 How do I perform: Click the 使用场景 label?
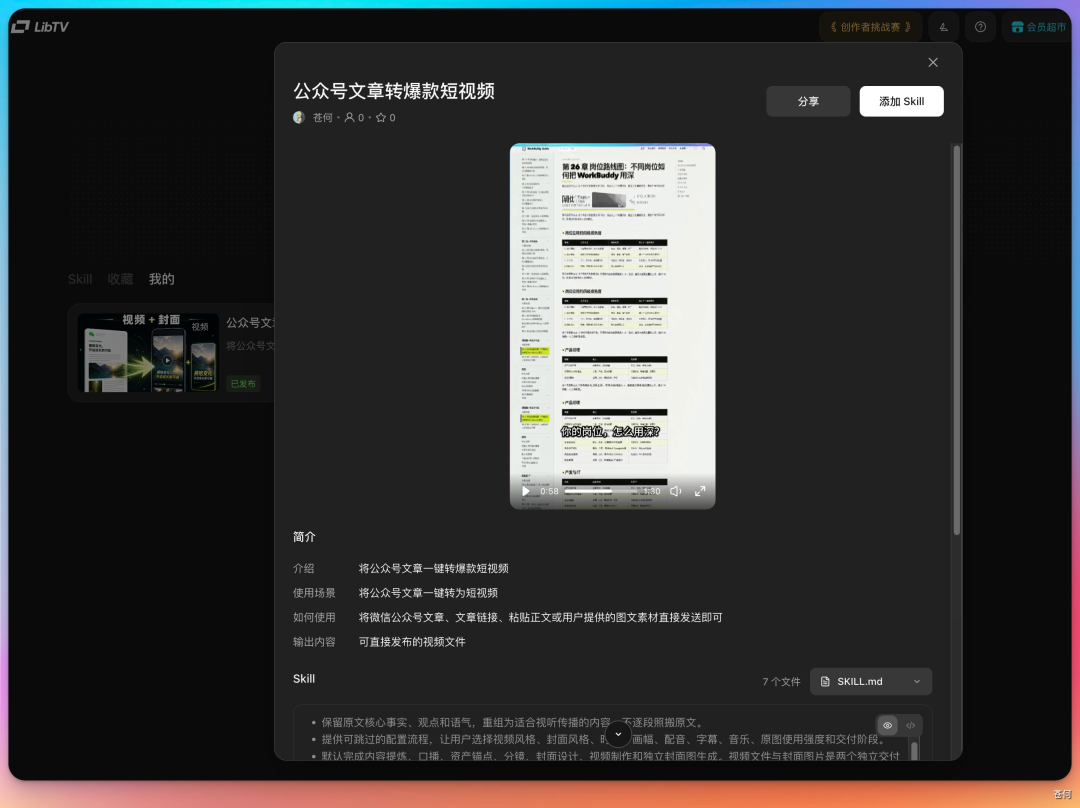point(314,592)
